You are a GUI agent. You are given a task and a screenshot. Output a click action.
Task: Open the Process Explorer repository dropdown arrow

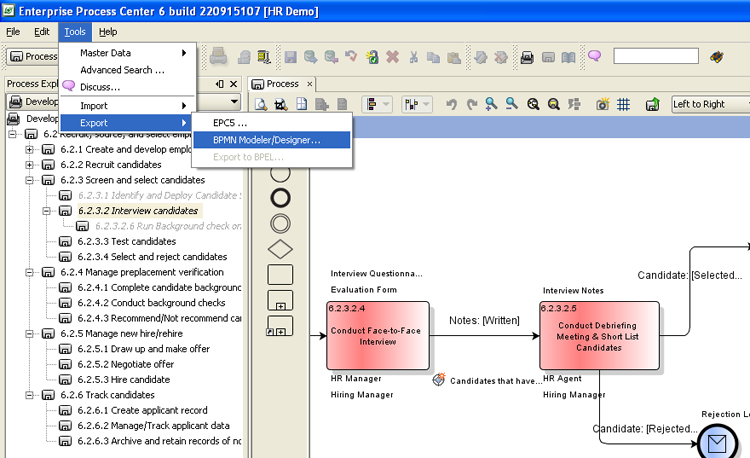[234, 101]
